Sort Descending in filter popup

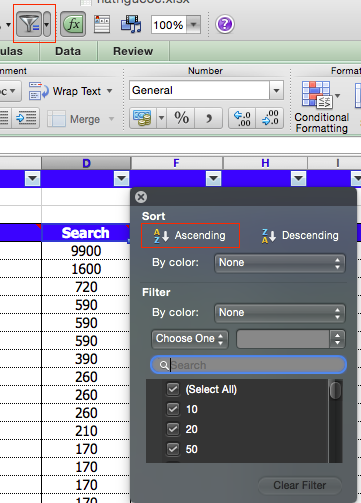pyautogui.click(x=300, y=235)
